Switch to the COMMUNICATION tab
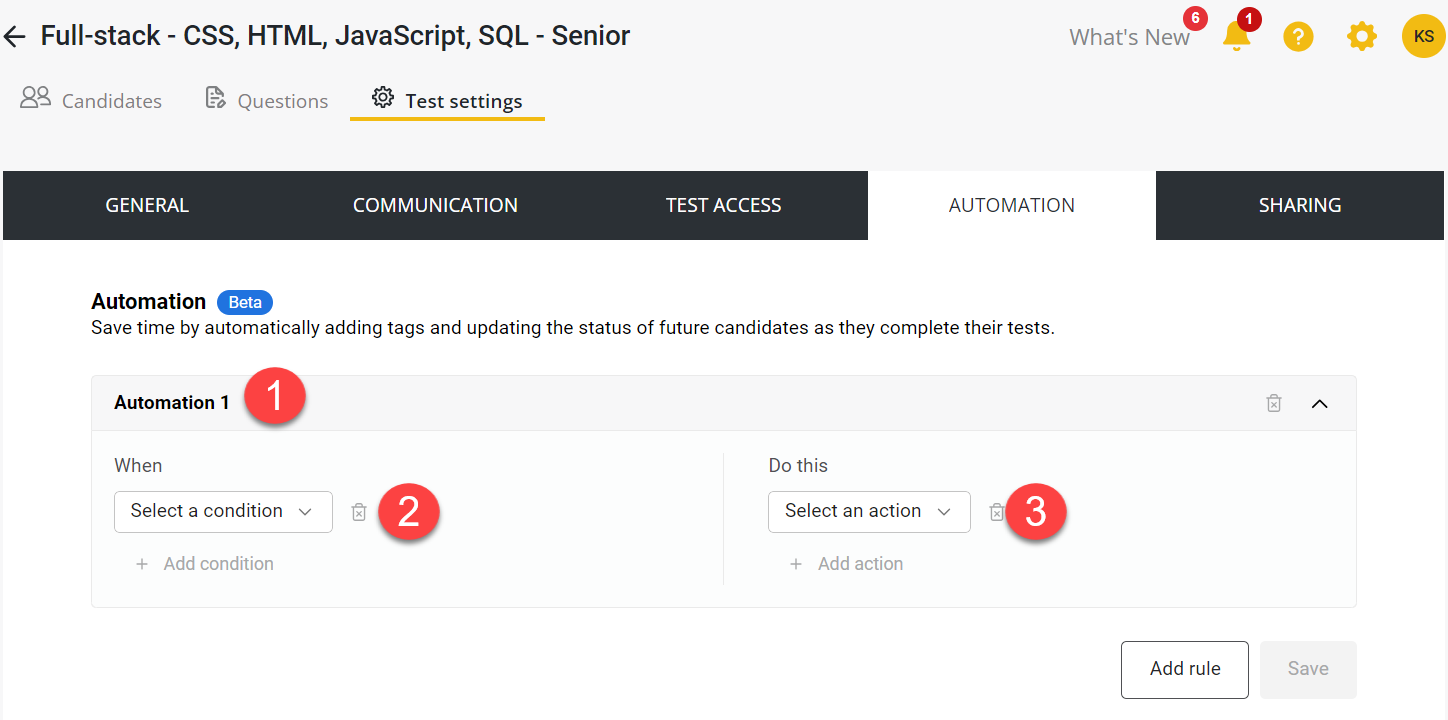This screenshot has height=720, width=1448. pos(435,206)
